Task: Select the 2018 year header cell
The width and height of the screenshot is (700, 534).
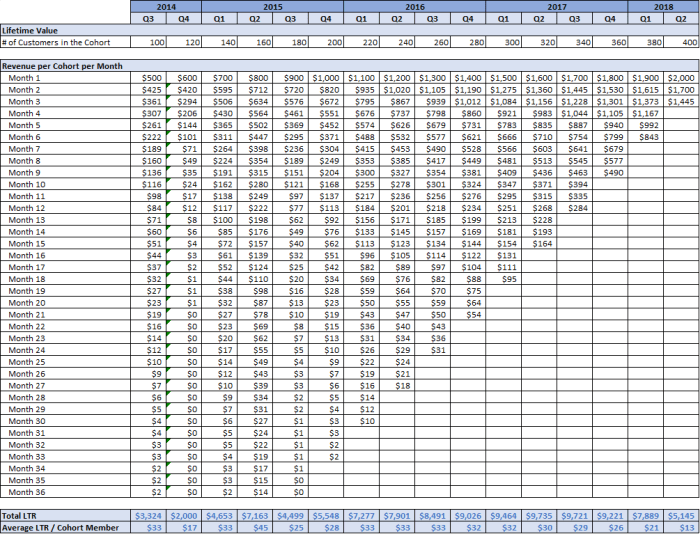Action: (662, 6)
